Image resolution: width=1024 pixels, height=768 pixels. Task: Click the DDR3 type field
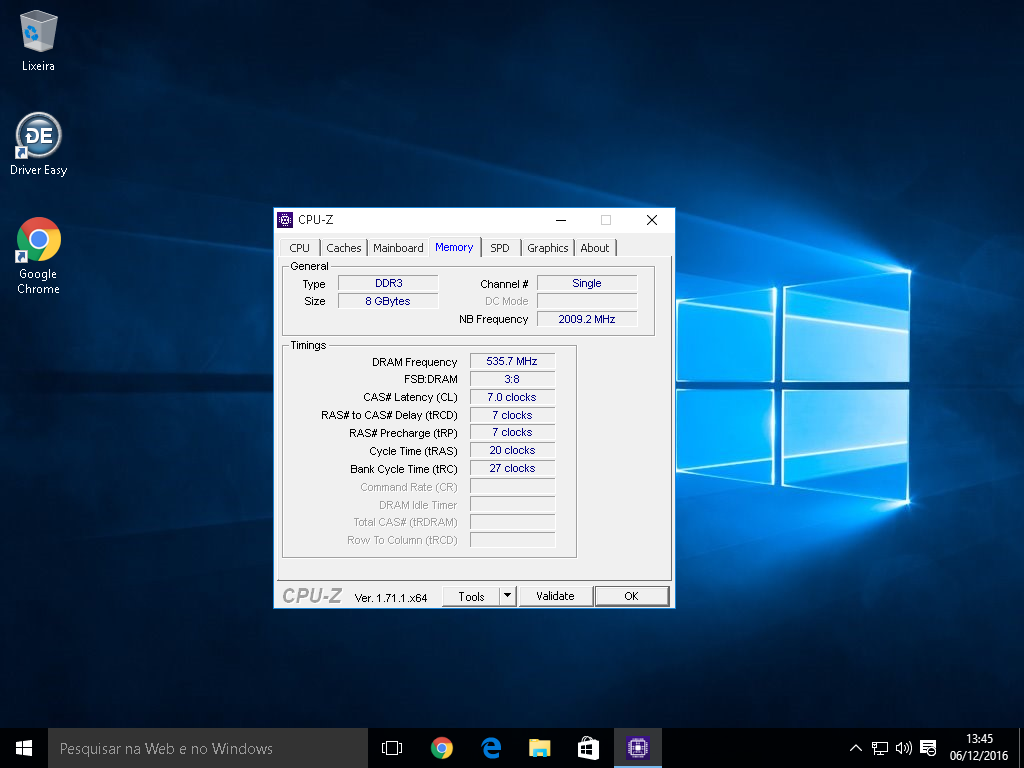pos(389,283)
